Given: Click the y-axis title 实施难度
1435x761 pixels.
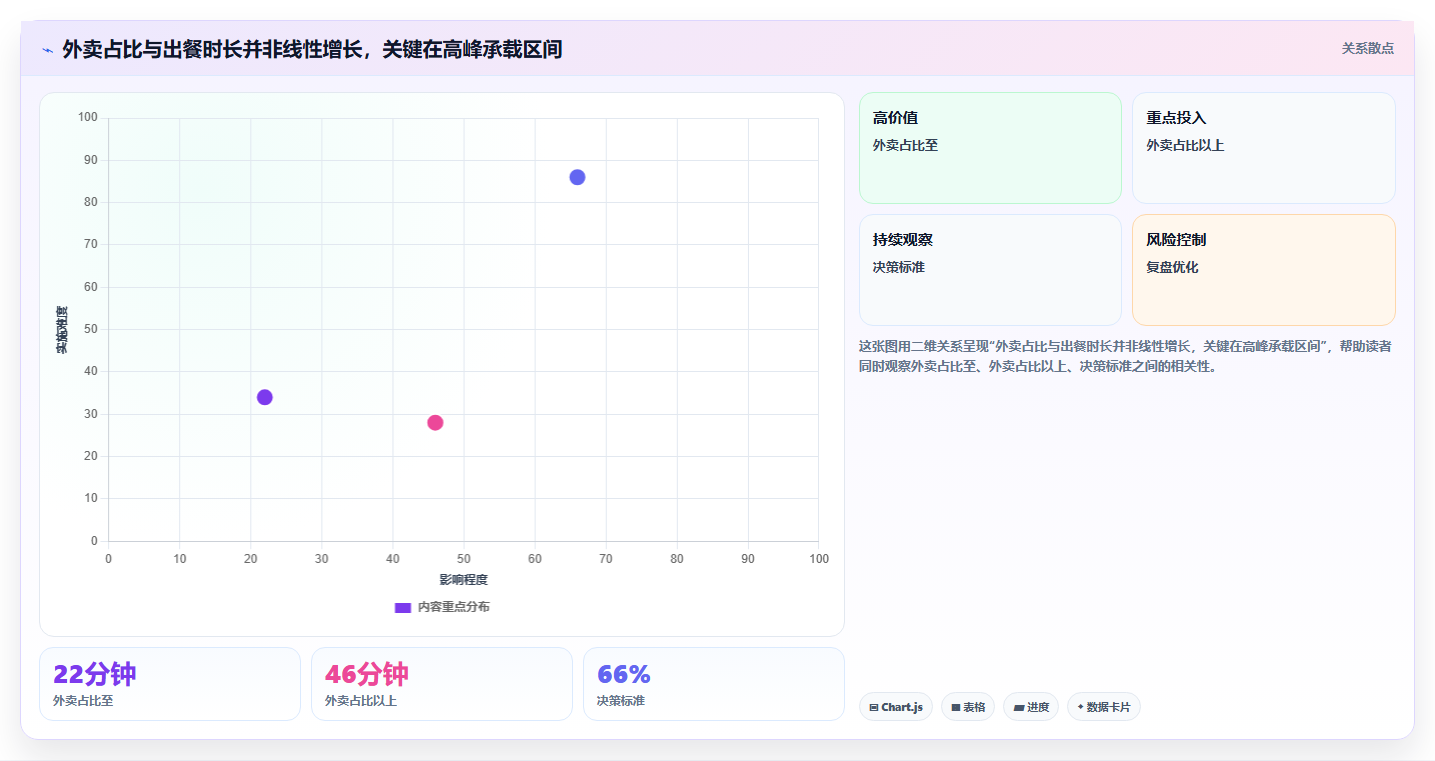Looking at the screenshot, I should (x=62, y=330).
